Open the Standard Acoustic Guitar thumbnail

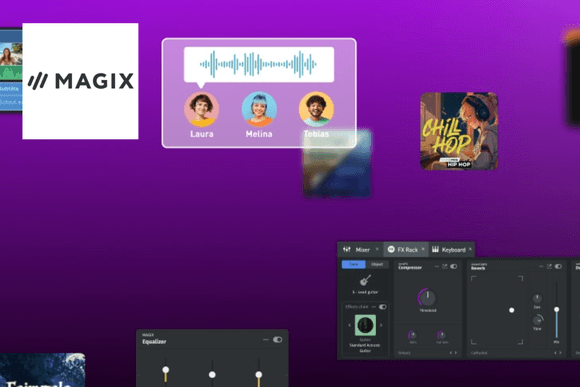pyautogui.click(x=365, y=325)
